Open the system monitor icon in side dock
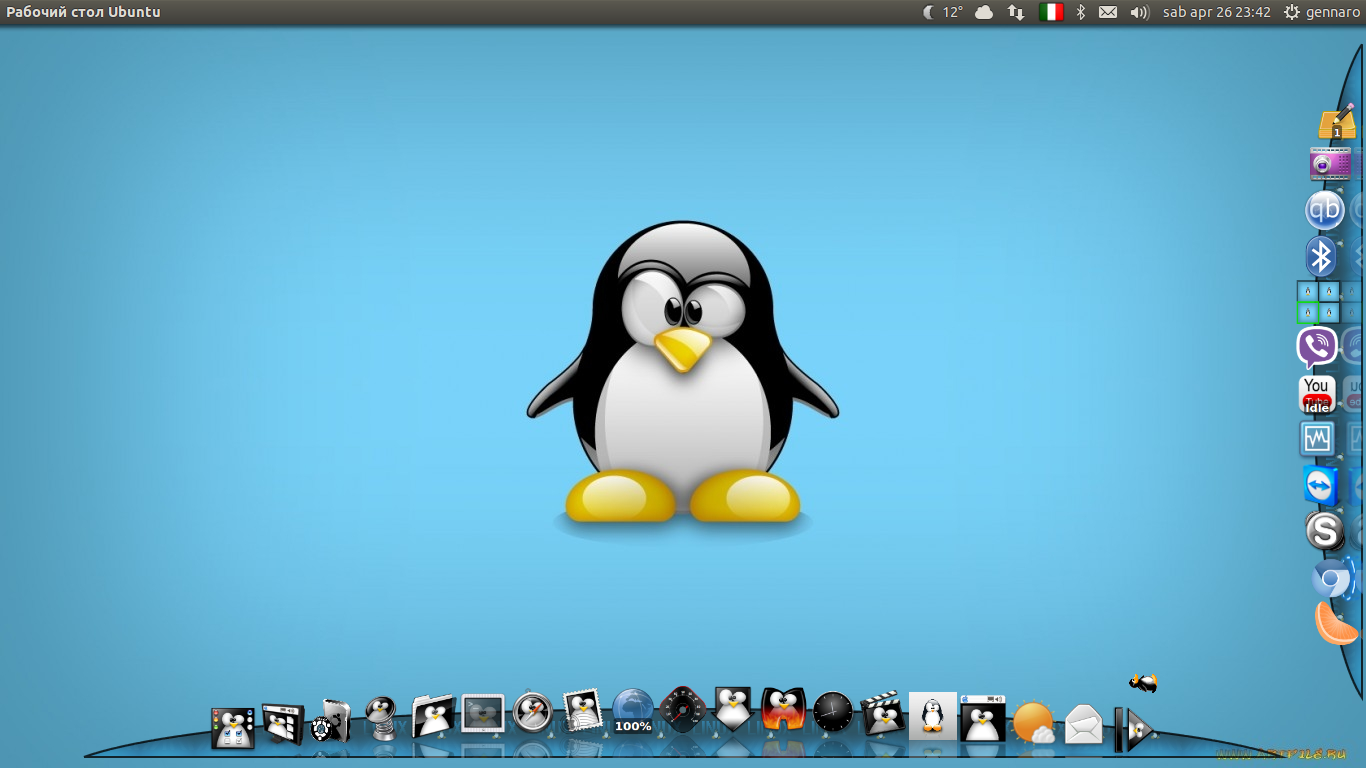The width and height of the screenshot is (1366, 768). [1317, 439]
